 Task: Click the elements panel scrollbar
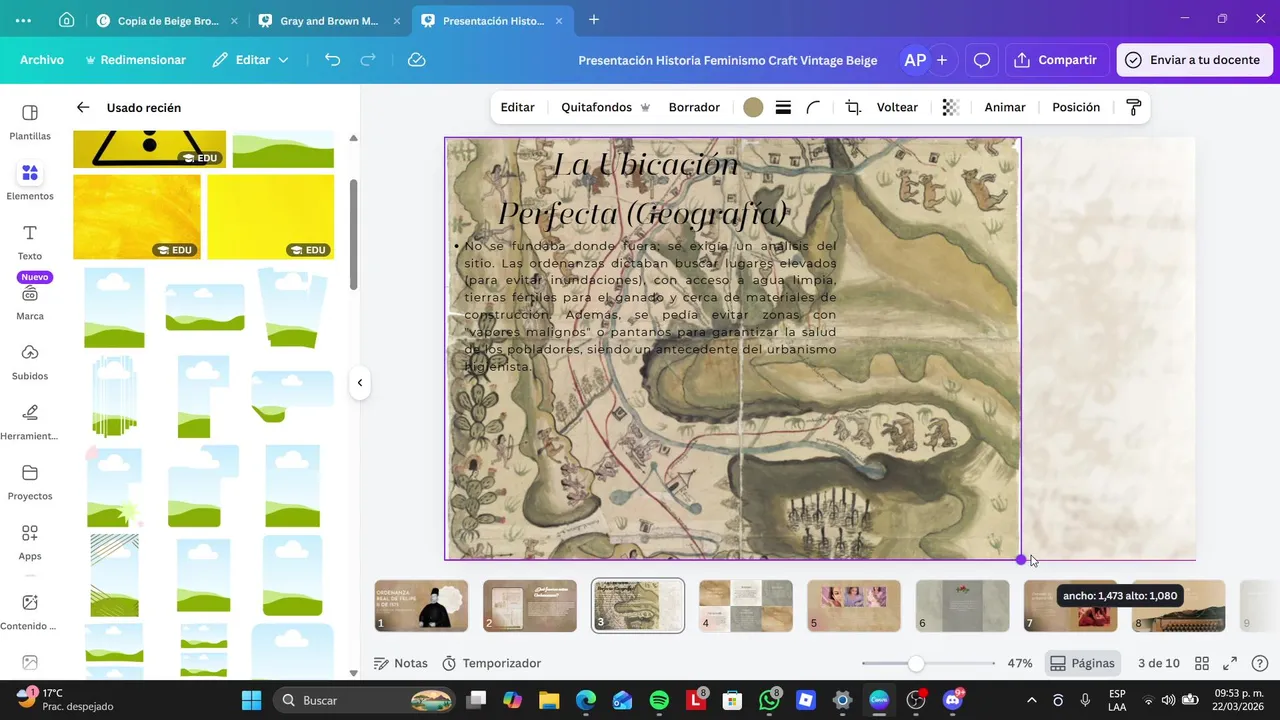(353, 235)
